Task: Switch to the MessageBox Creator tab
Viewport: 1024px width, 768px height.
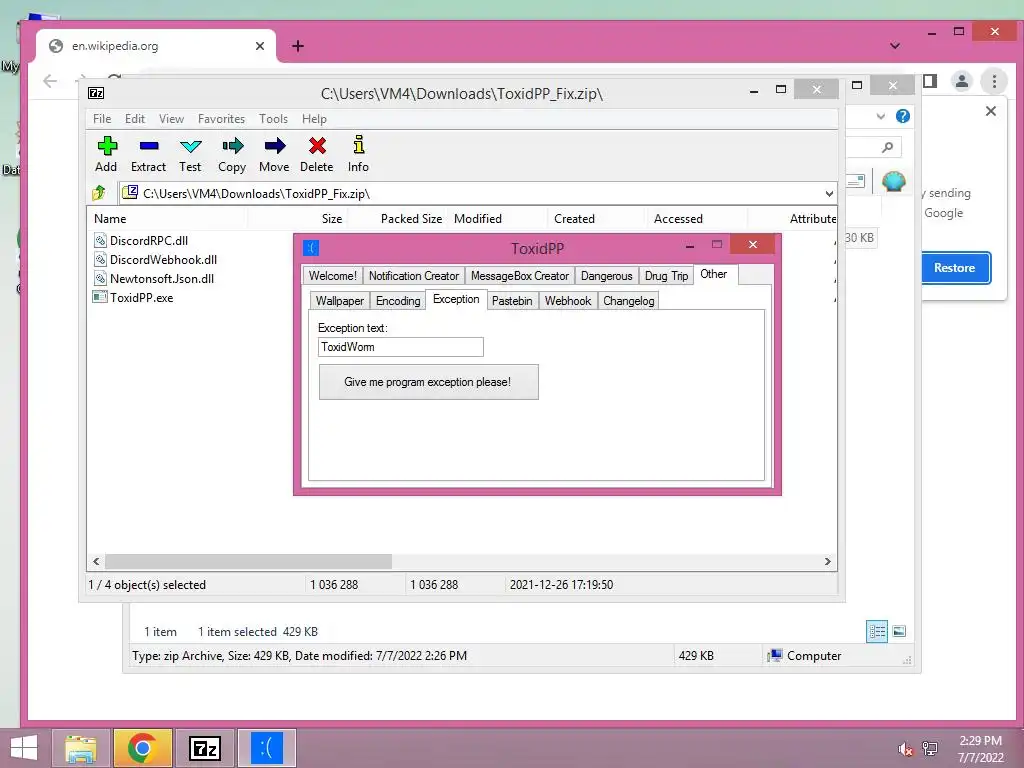Action: point(520,276)
